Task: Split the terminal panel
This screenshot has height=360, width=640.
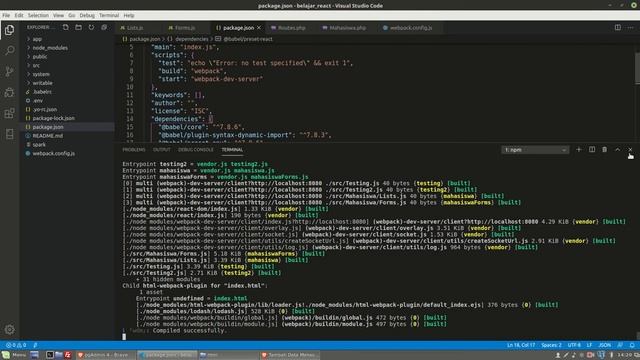Action: point(591,149)
